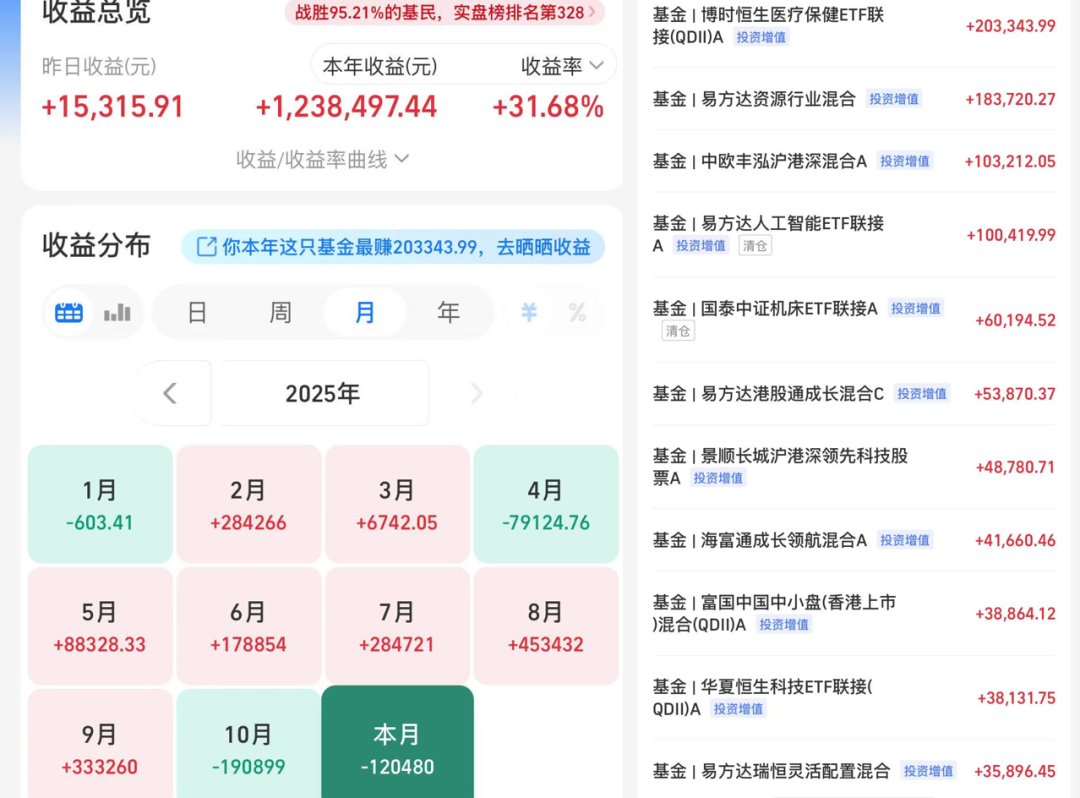The image size is (1080, 798).
Task: Click the share icon in earnings banner
Action: tap(207, 247)
